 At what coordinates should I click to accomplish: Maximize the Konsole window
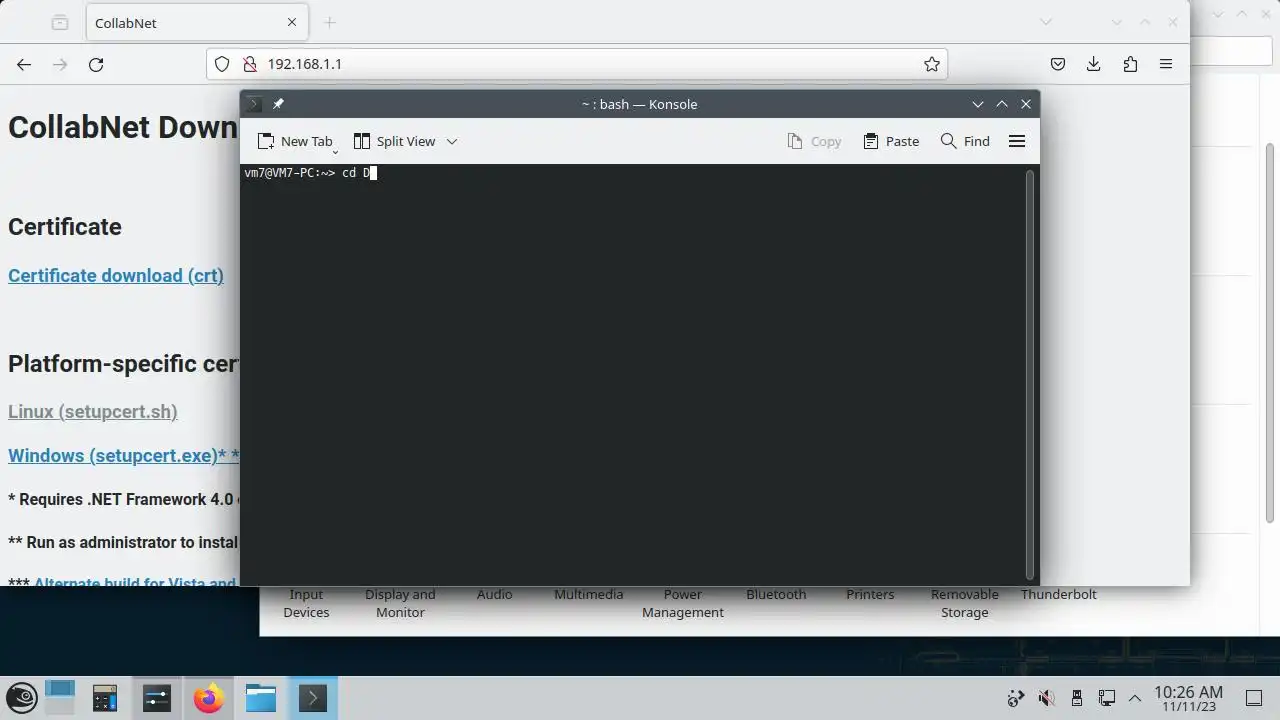[1002, 104]
